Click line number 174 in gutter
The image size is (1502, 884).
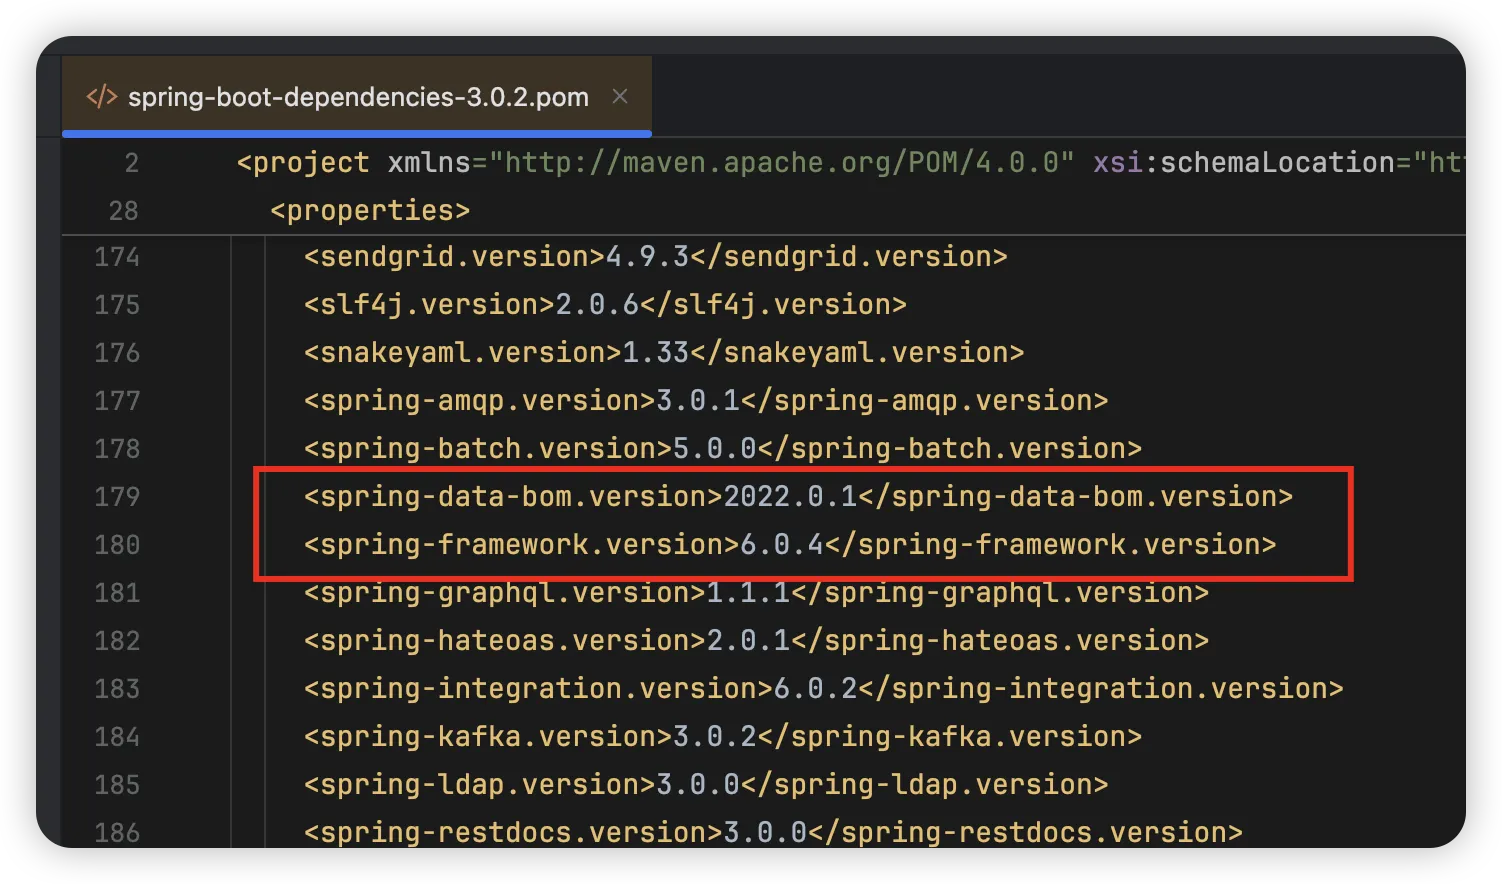(117, 257)
